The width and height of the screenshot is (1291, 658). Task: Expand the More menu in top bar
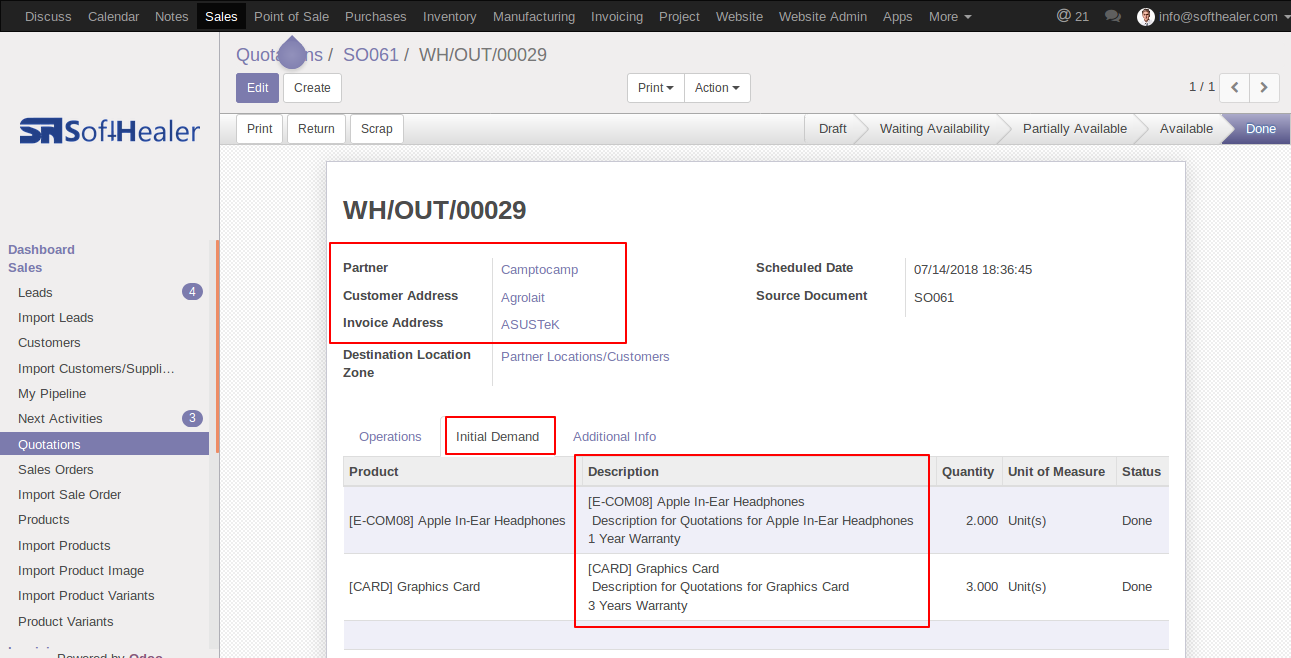(950, 16)
